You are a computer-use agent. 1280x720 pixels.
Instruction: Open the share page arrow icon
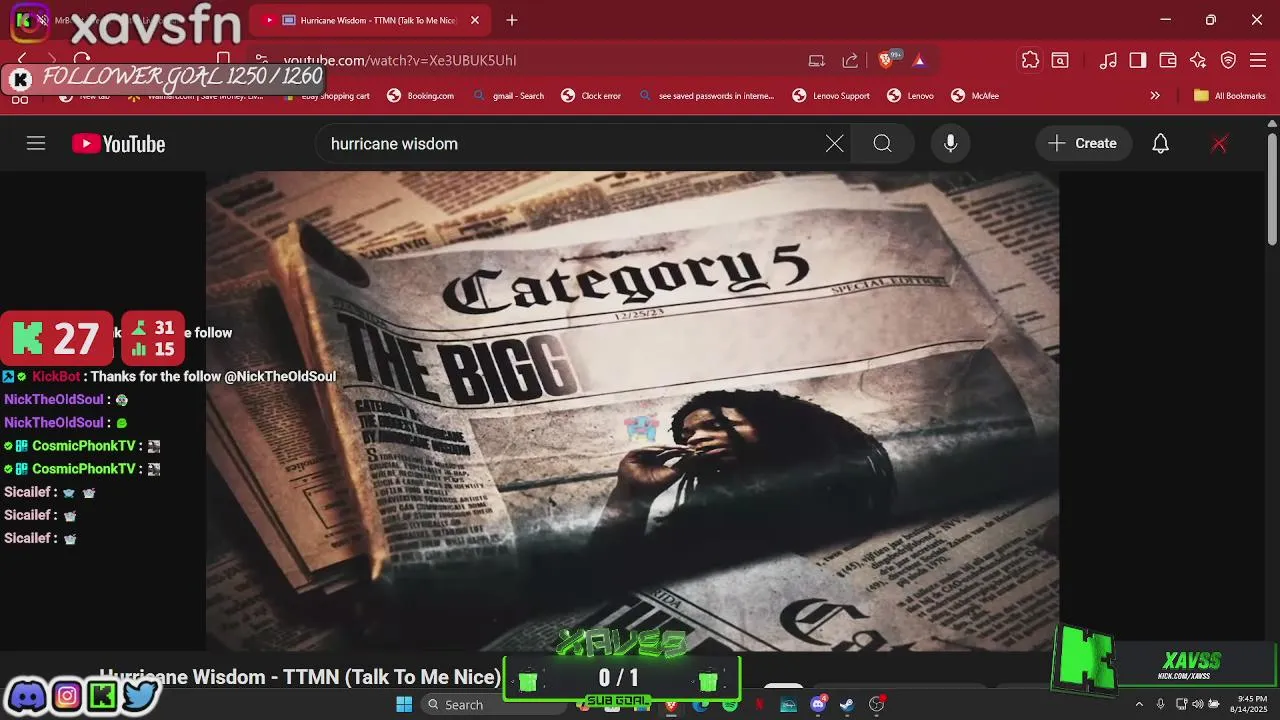pos(850,60)
